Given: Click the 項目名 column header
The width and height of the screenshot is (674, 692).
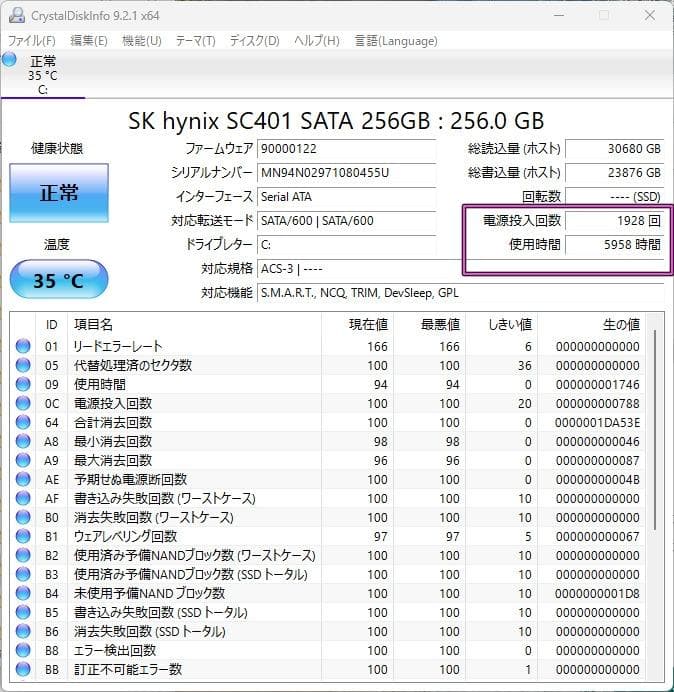Looking at the screenshot, I should click(x=194, y=325).
